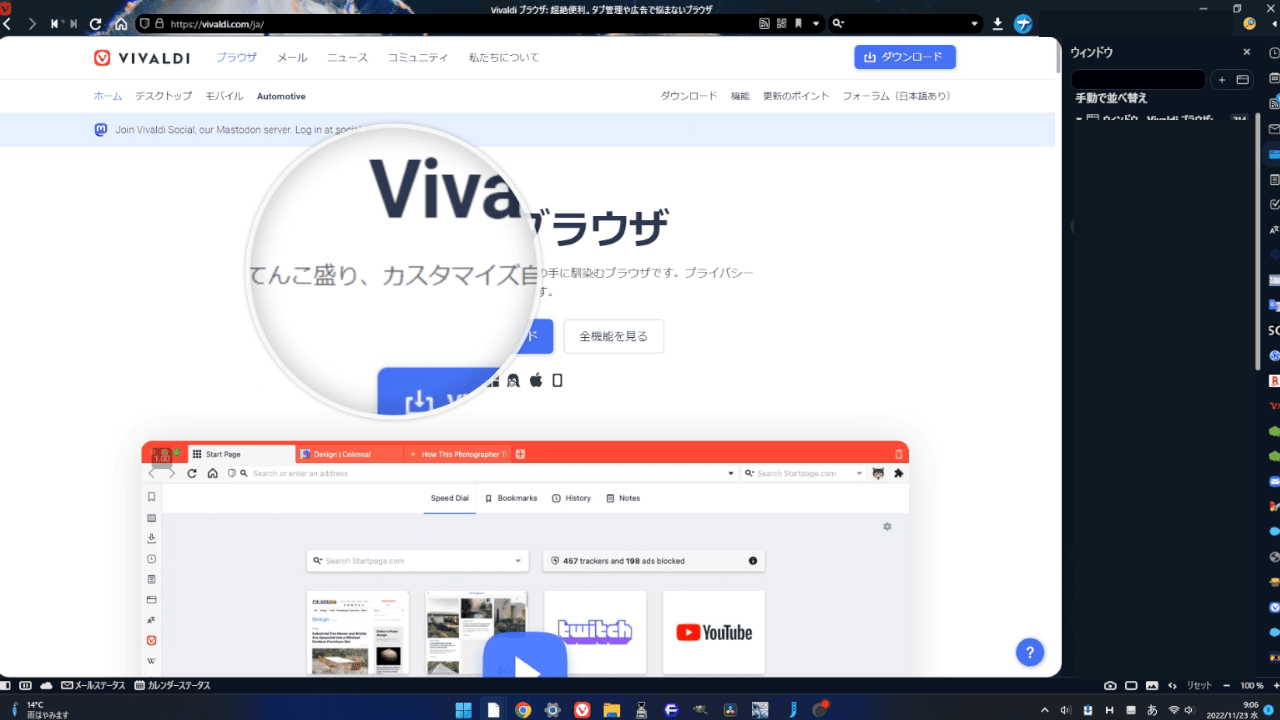
Task: Click the 手動で並べ替え sort label
Action: (1111, 98)
